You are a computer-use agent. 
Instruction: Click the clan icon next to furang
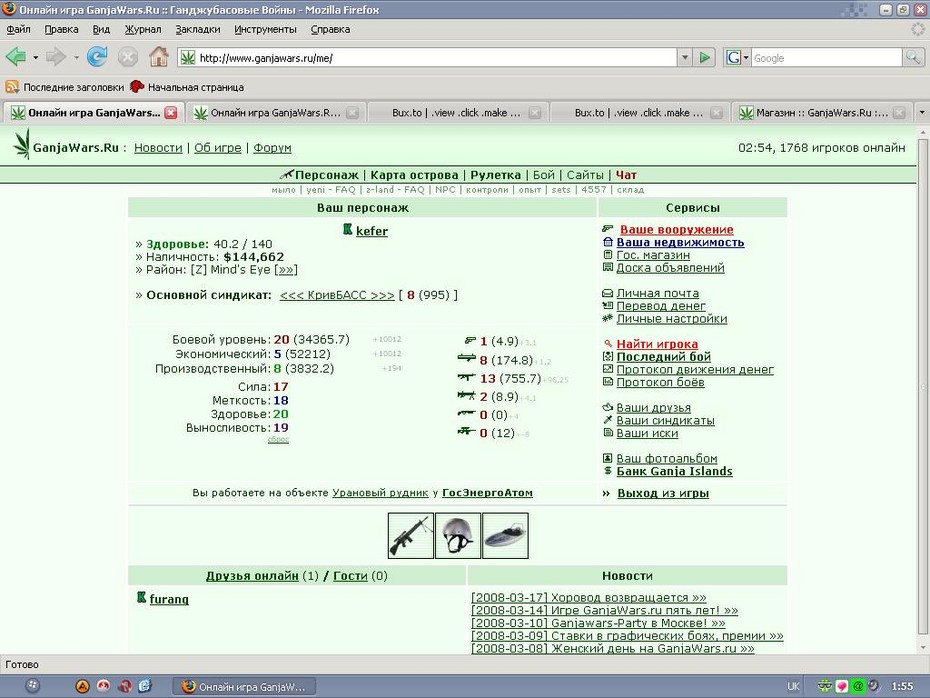coord(141,597)
